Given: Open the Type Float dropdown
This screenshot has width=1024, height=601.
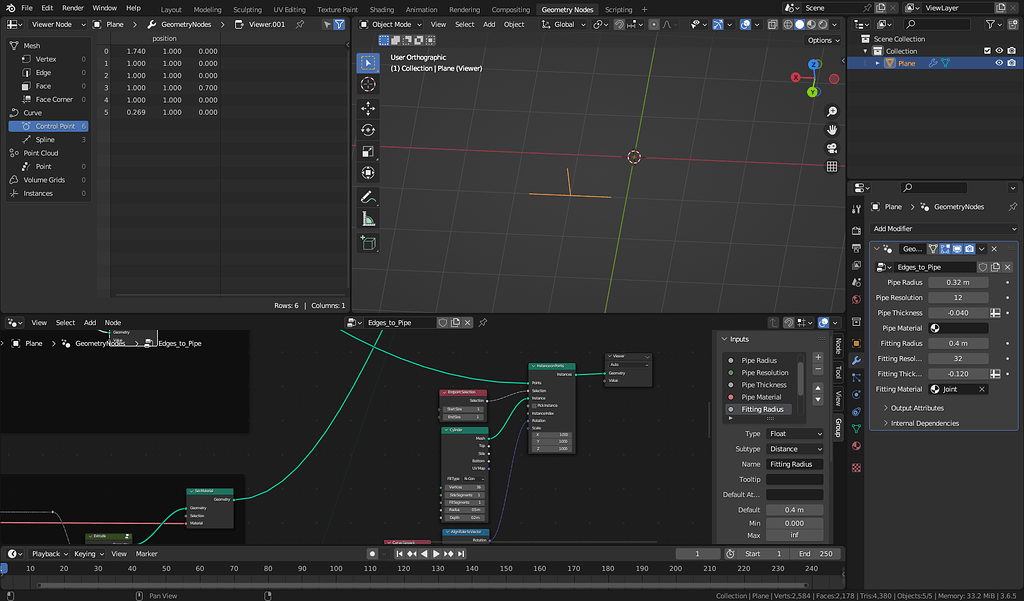Looking at the screenshot, I should pyautogui.click(x=794, y=434).
